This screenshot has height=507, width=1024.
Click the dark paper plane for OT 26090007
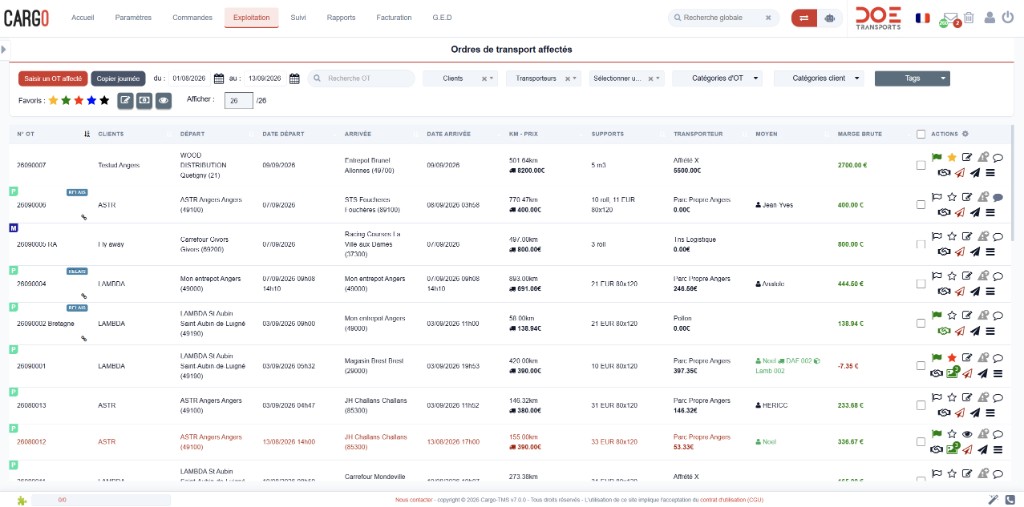pos(975,172)
